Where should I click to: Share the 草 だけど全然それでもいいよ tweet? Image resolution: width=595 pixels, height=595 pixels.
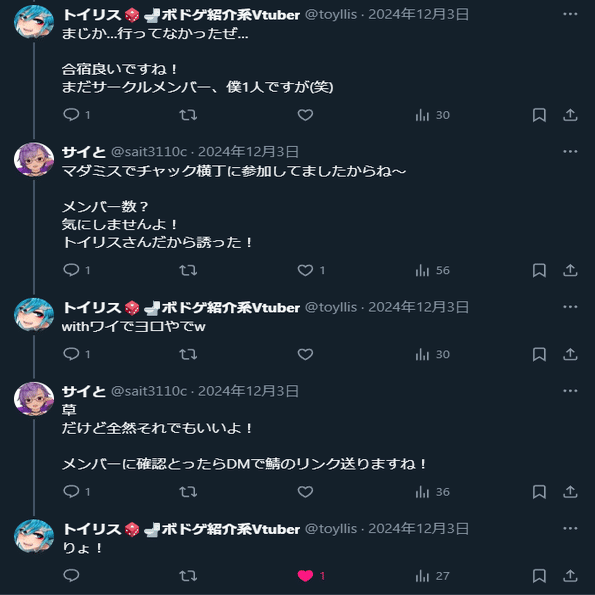click(x=570, y=492)
